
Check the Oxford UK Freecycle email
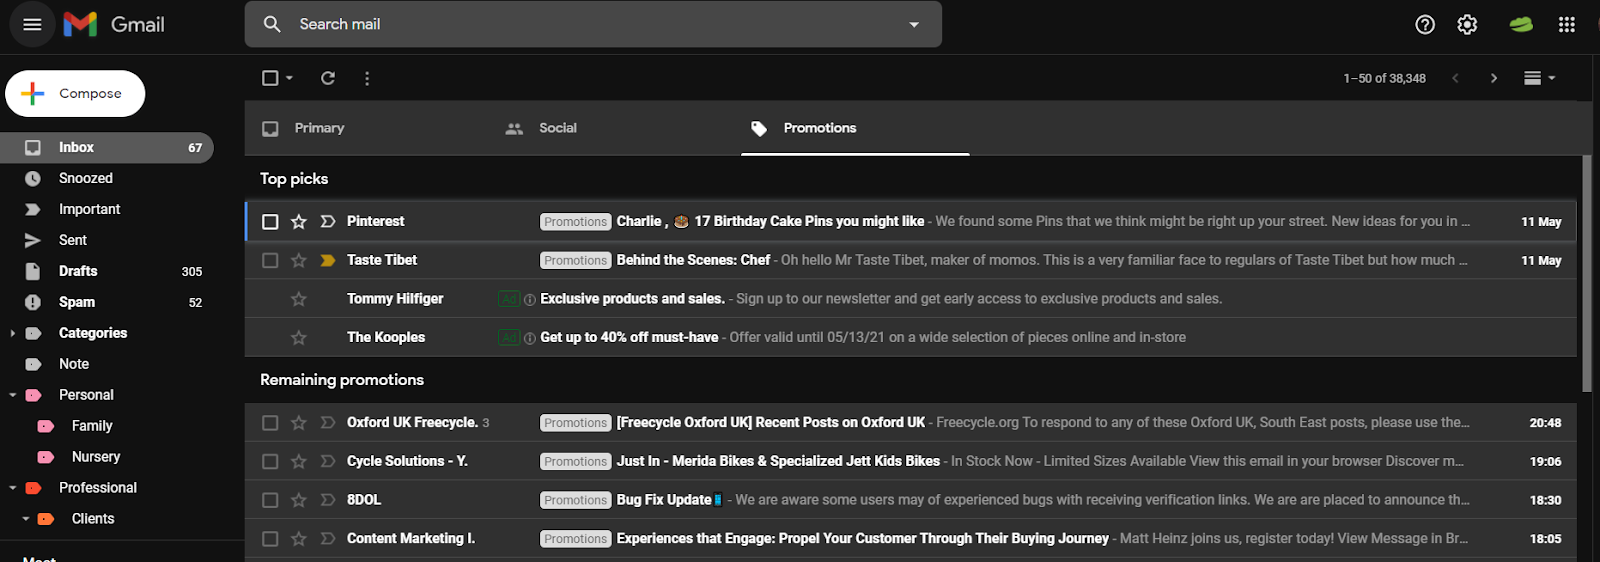pos(270,423)
